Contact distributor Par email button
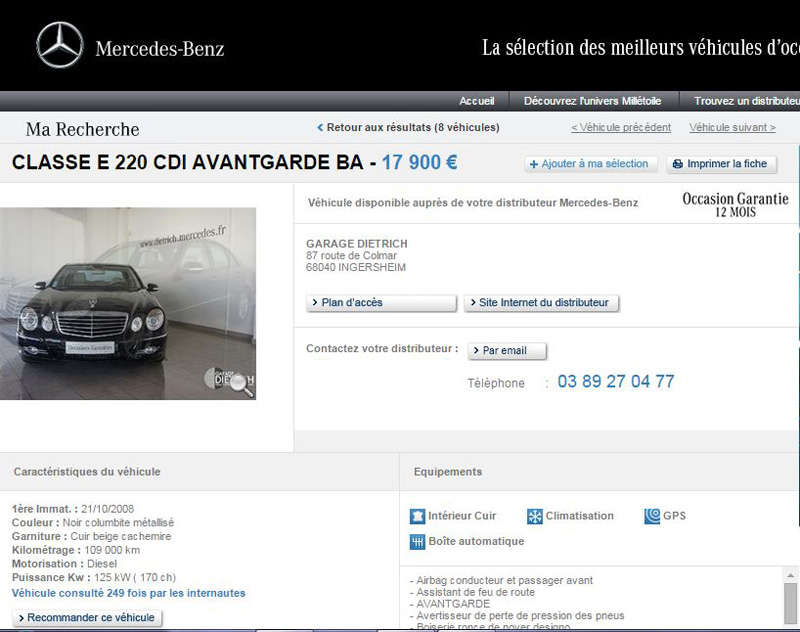 point(507,351)
